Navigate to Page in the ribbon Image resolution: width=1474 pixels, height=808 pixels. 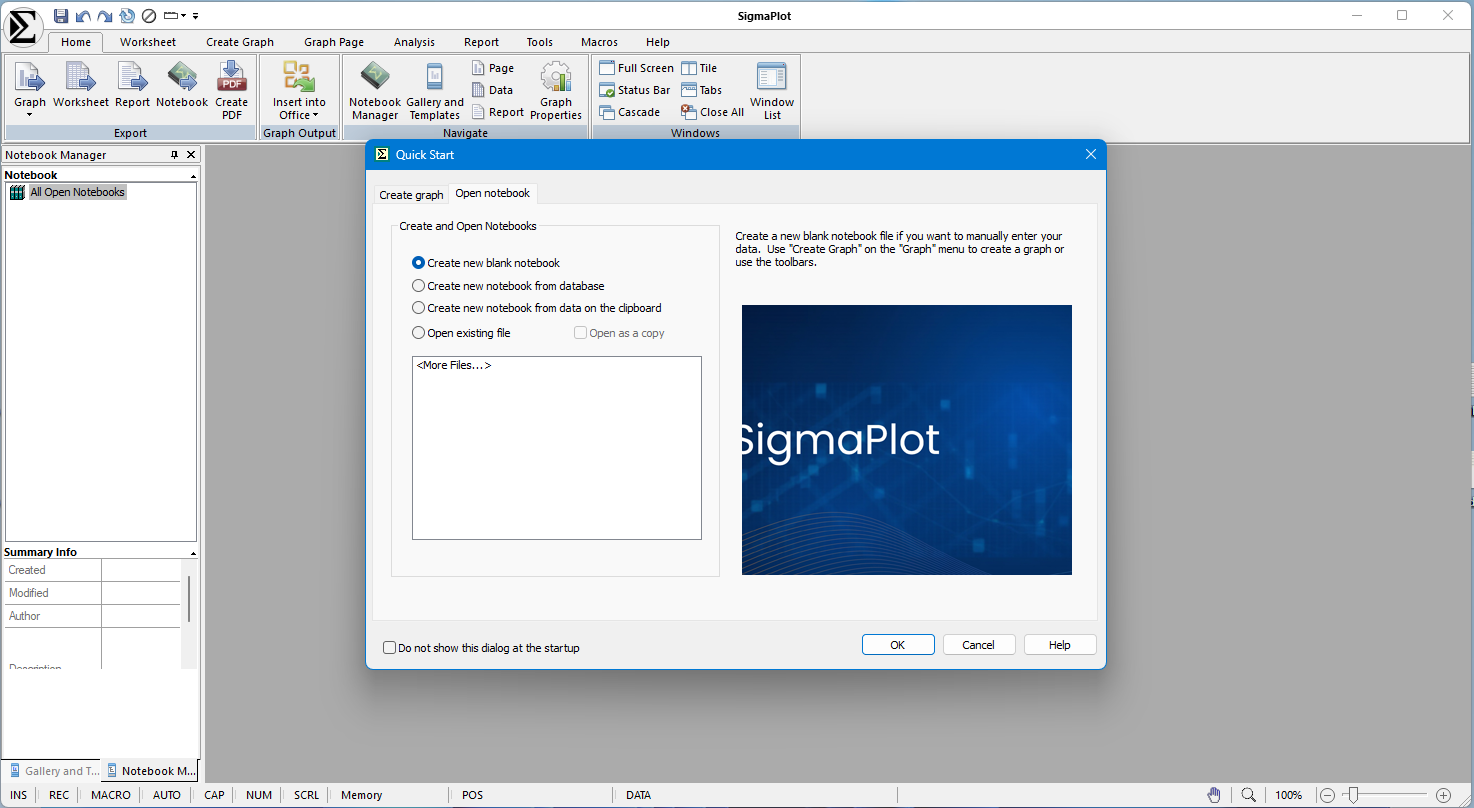tap(493, 68)
